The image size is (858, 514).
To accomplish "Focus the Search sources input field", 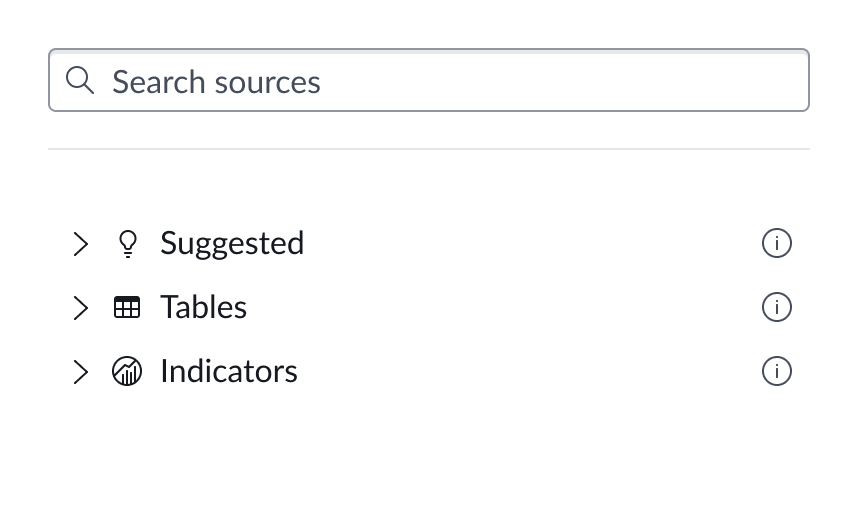I will click(x=450, y=80).
